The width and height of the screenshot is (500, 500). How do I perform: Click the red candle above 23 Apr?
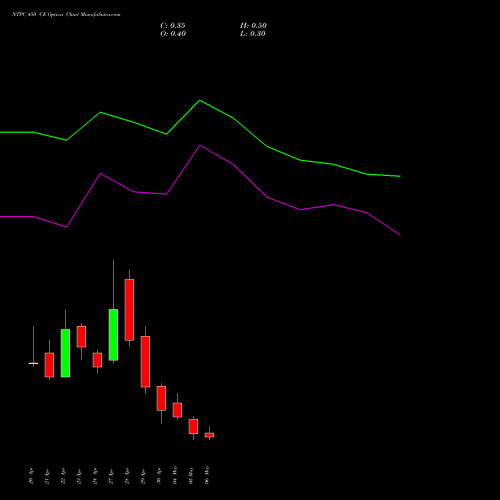coord(81,336)
